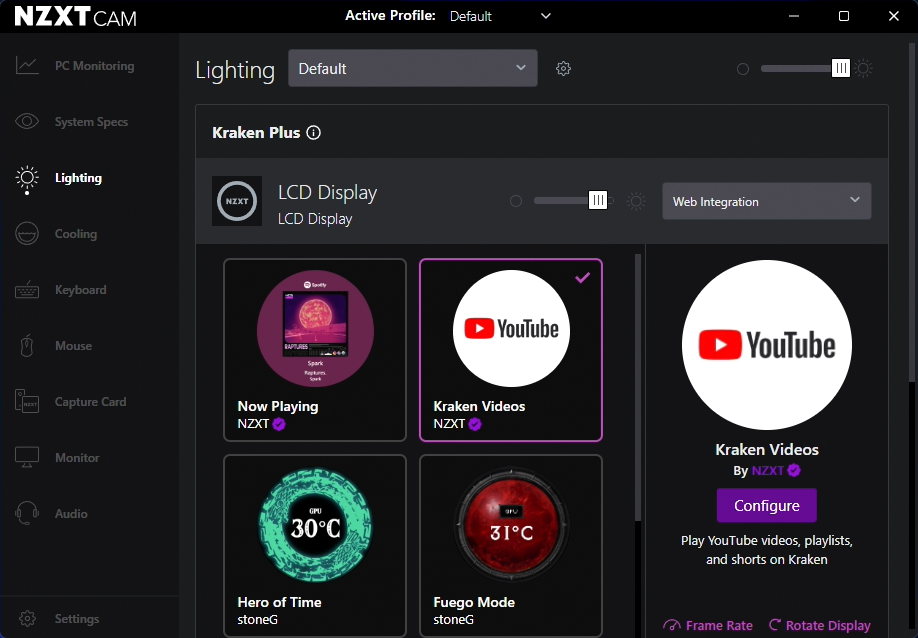
Task: Select Lighting in the sidebar
Action: (x=77, y=177)
